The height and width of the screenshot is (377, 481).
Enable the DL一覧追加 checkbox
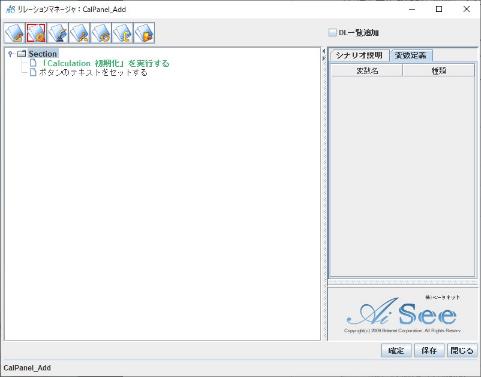(x=332, y=32)
